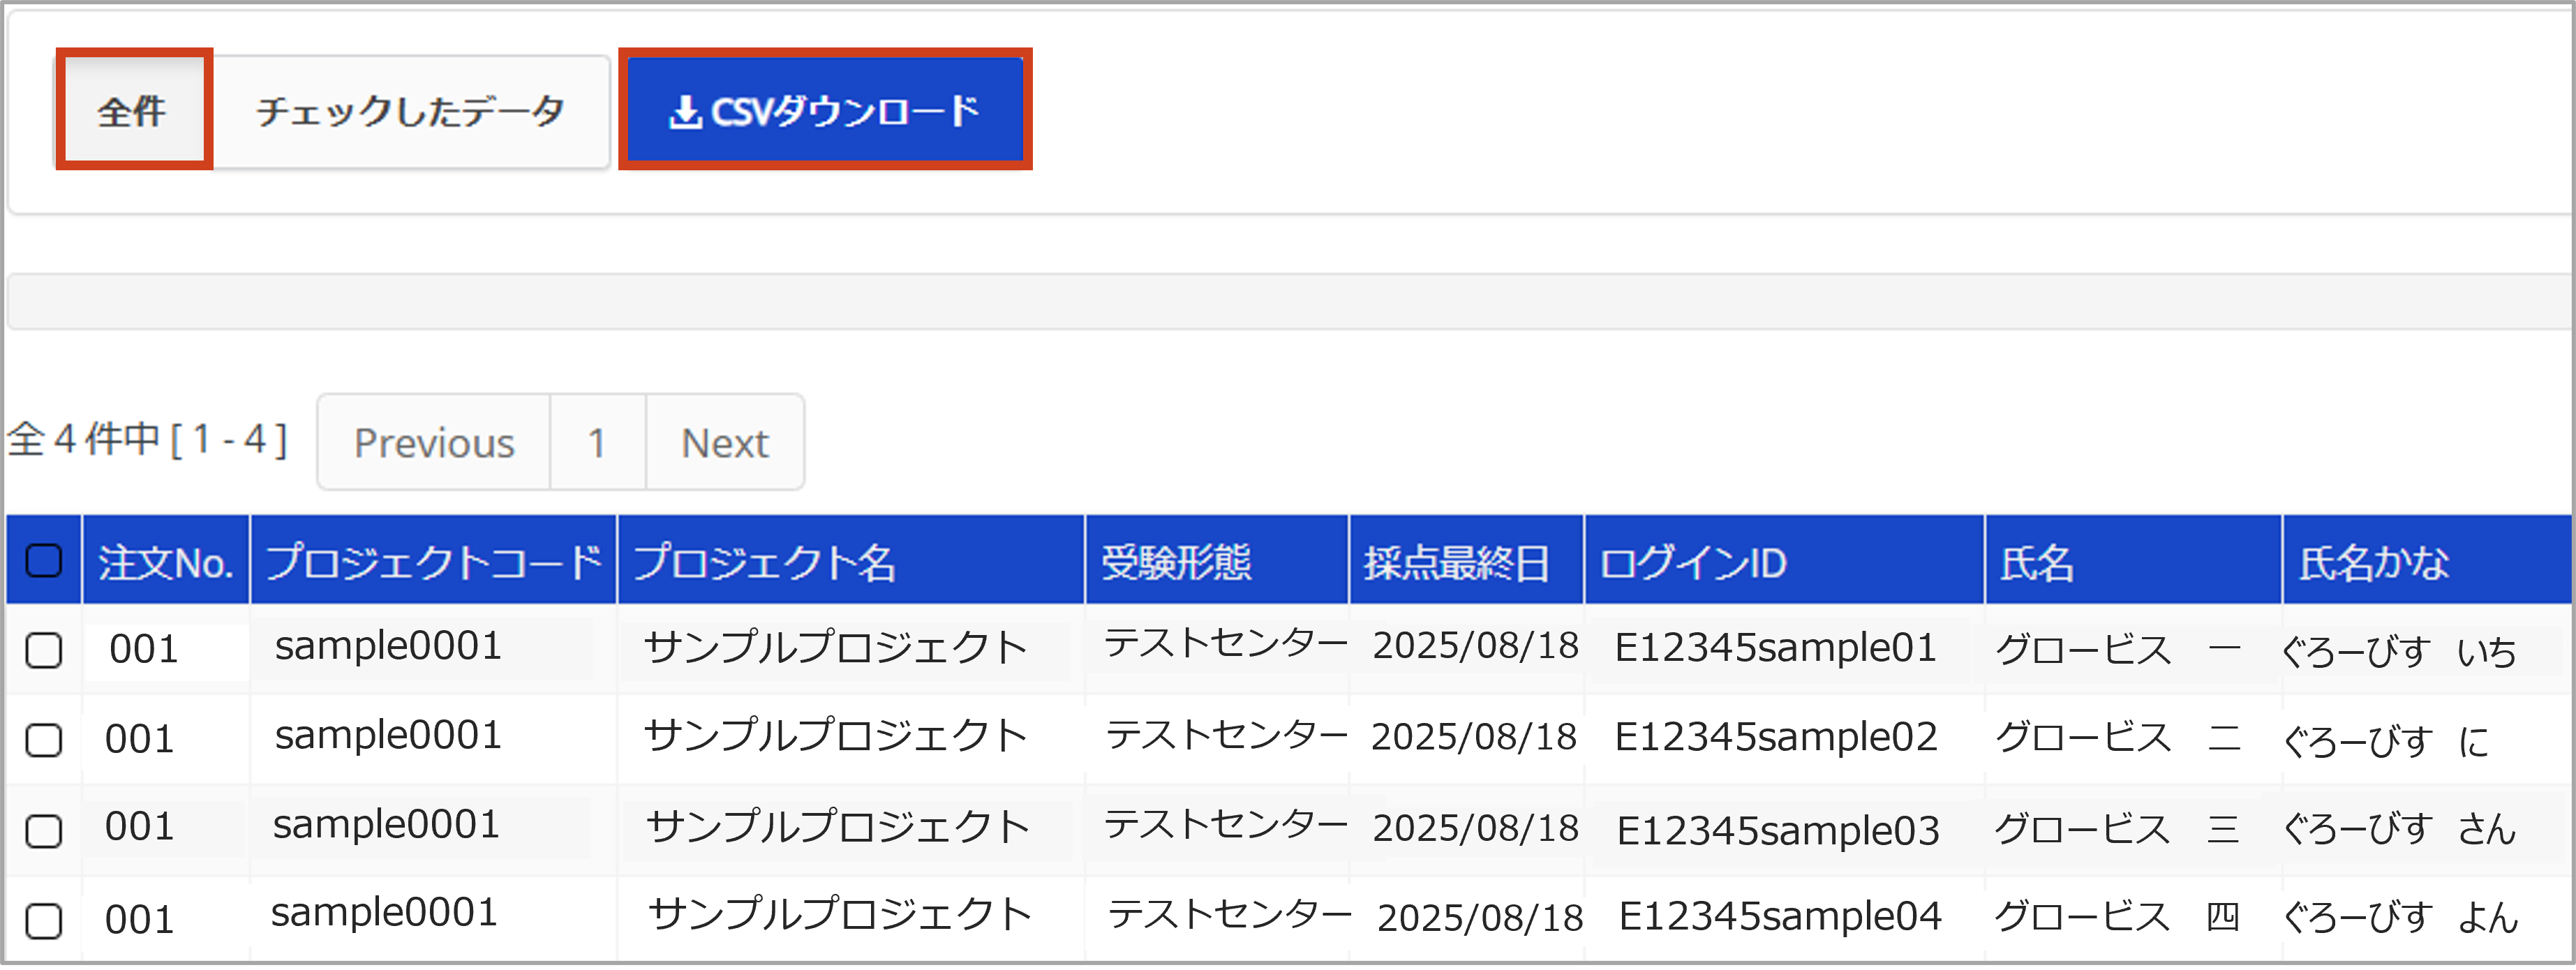The width and height of the screenshot is (2576, 970).
Task: Click login ID E12345sample03
Action: tap(1778, 831)
